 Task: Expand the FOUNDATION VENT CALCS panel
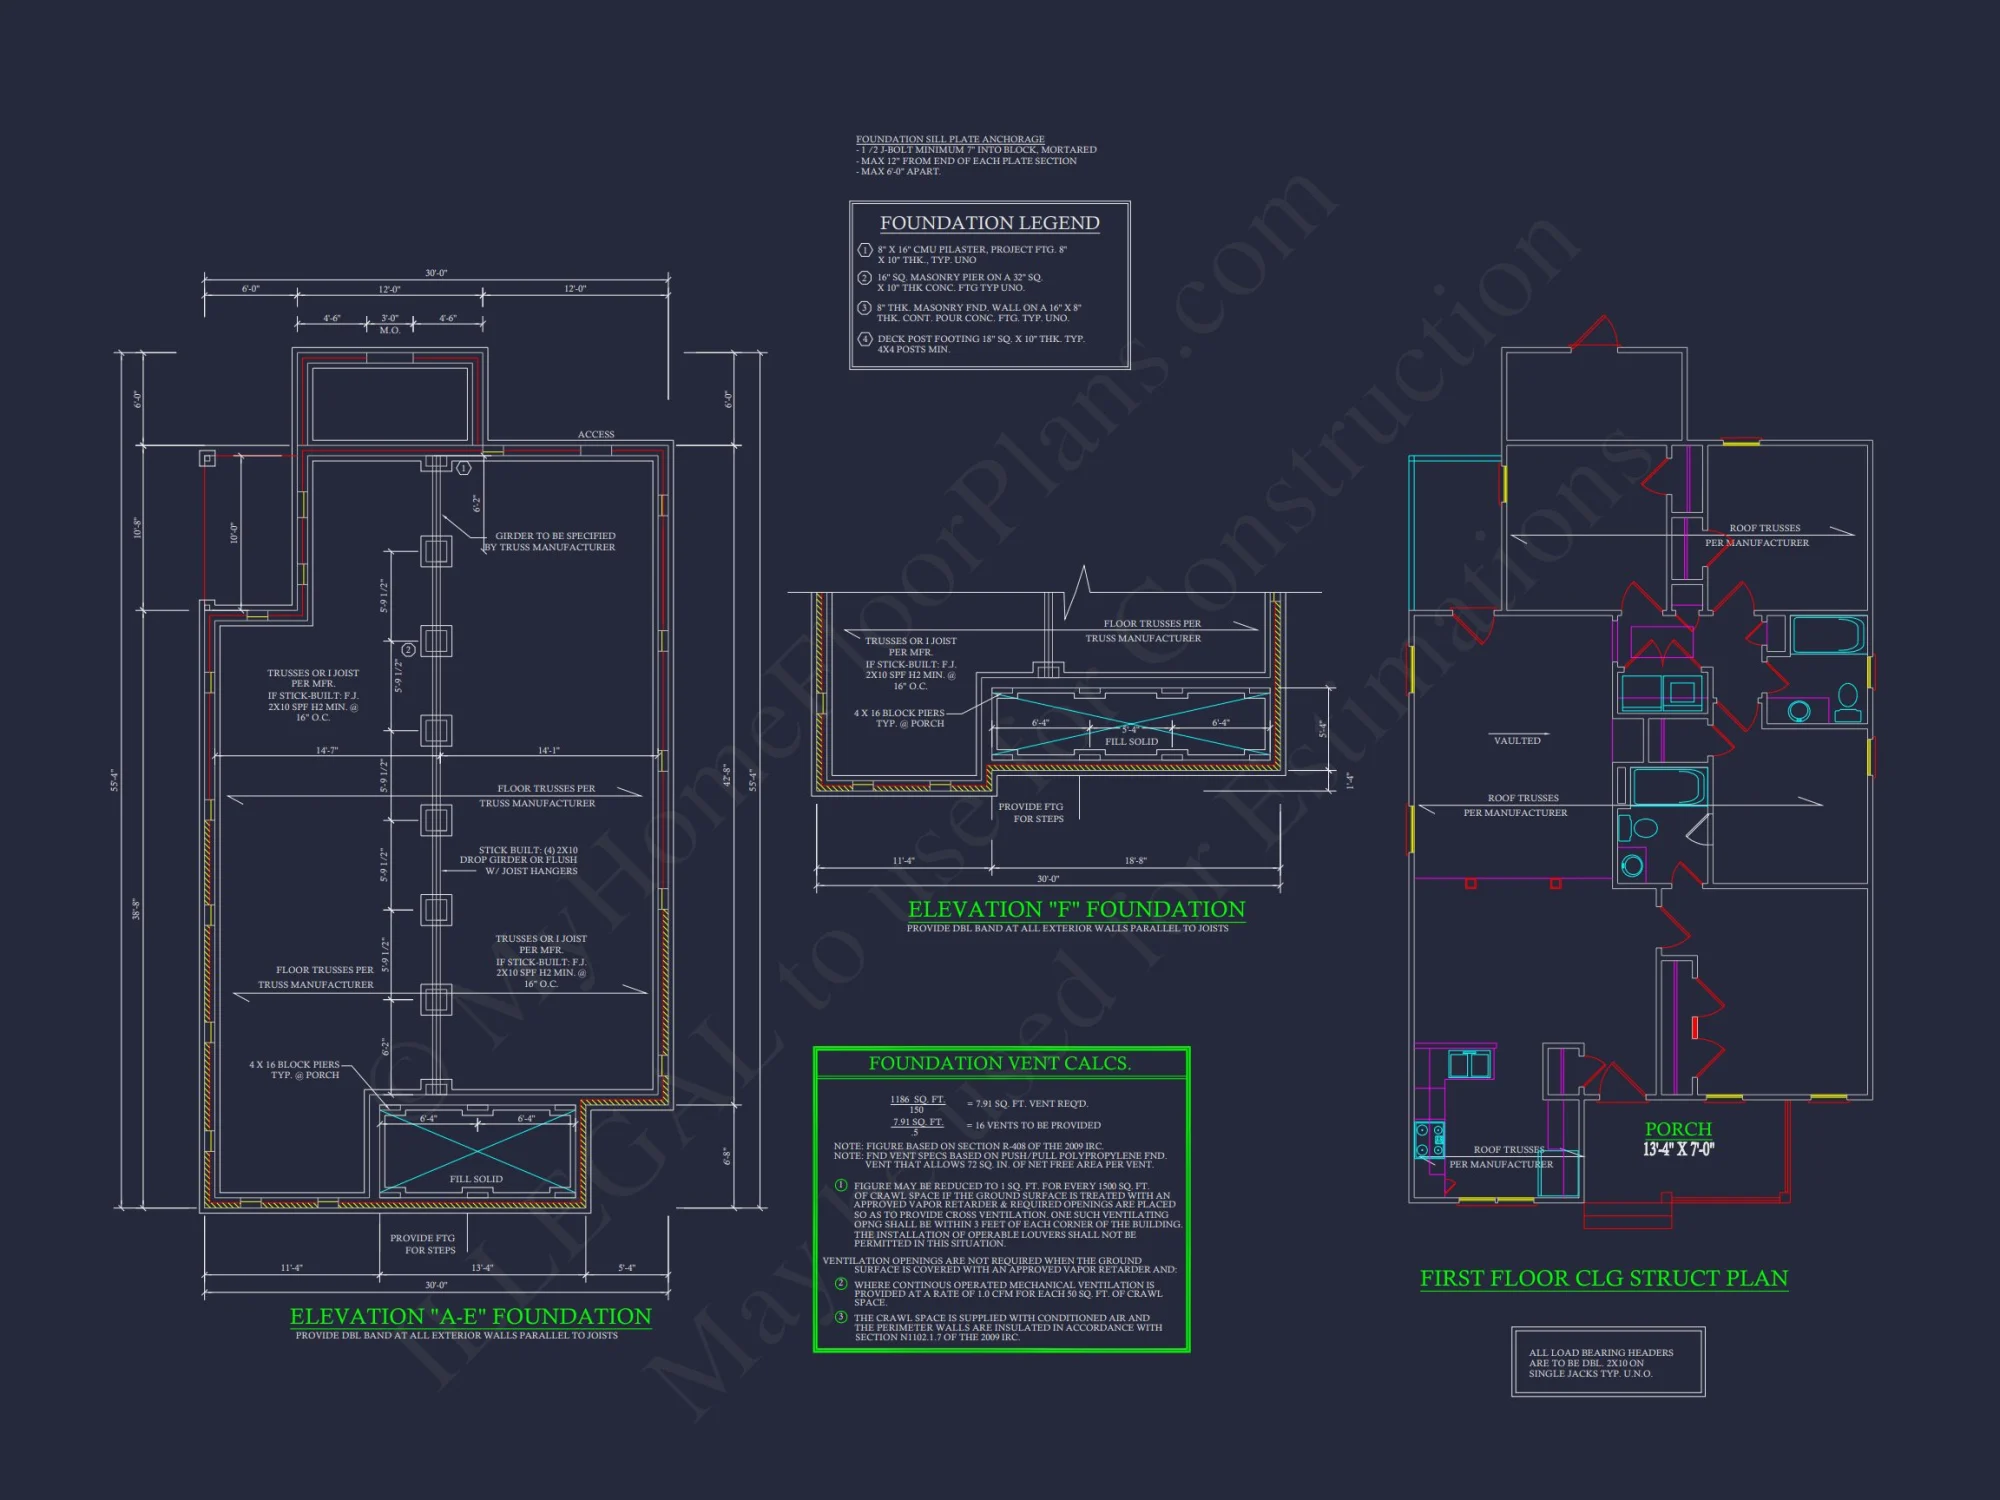click(1000, 1063)
